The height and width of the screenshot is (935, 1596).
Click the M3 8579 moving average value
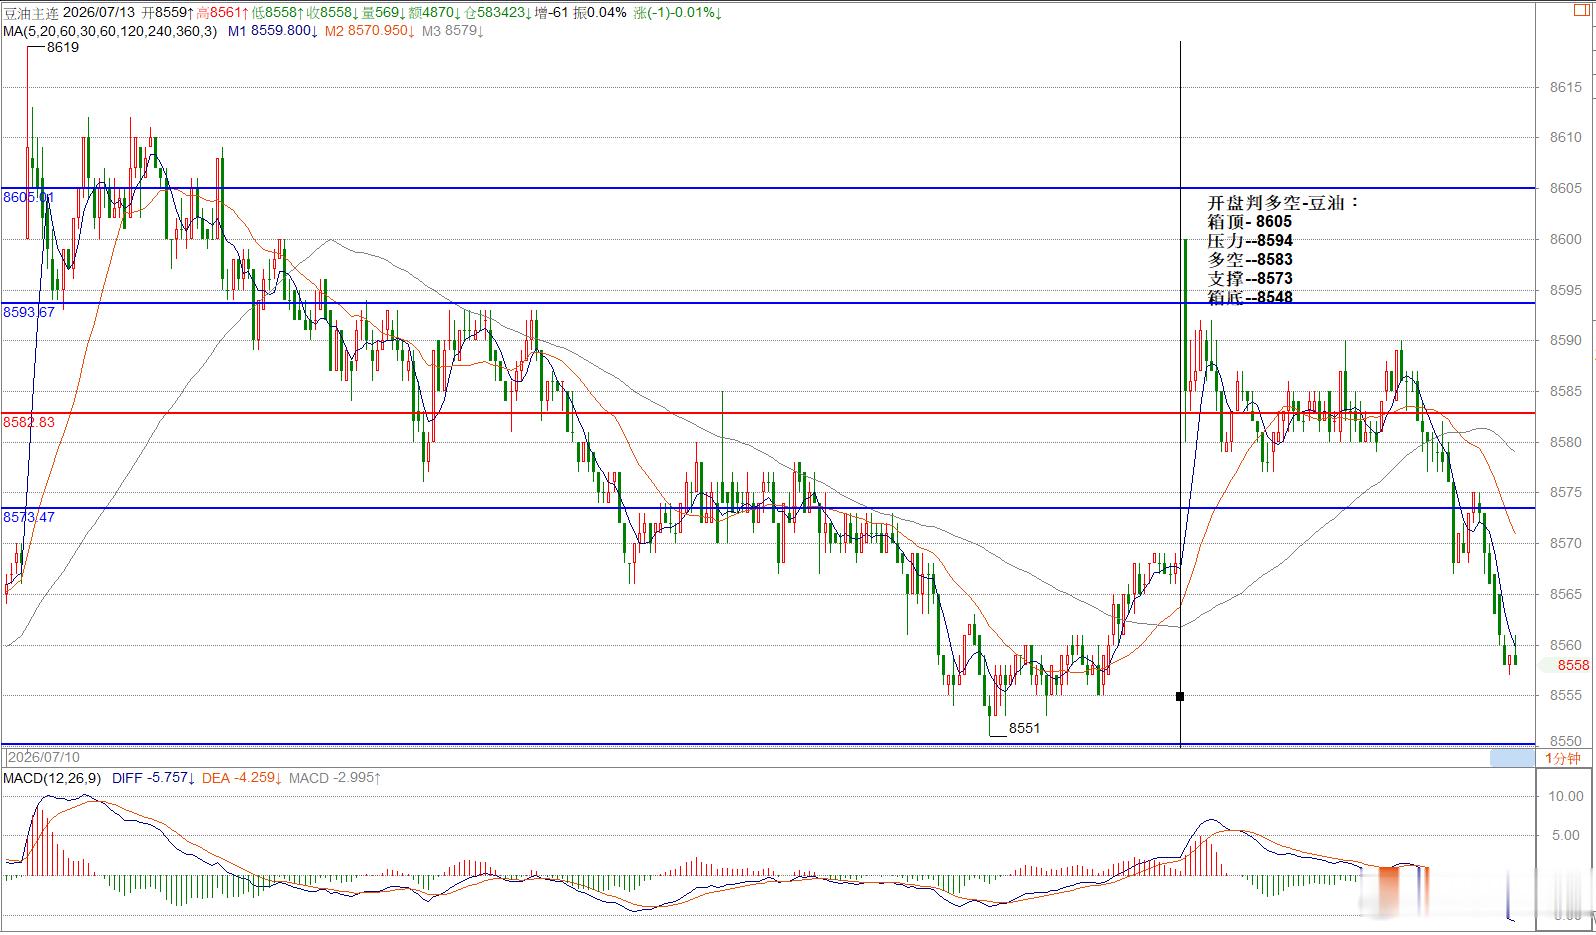(453, 31)
